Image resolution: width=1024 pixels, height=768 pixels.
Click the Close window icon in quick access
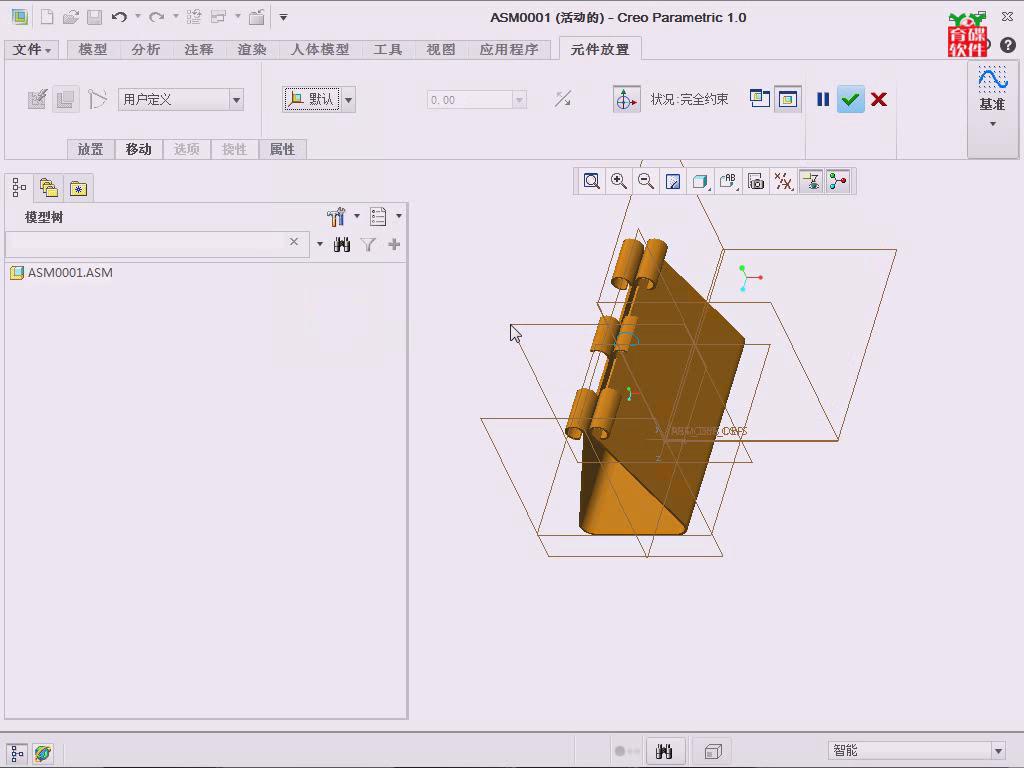pyautogui.click(x=257, y=17)
